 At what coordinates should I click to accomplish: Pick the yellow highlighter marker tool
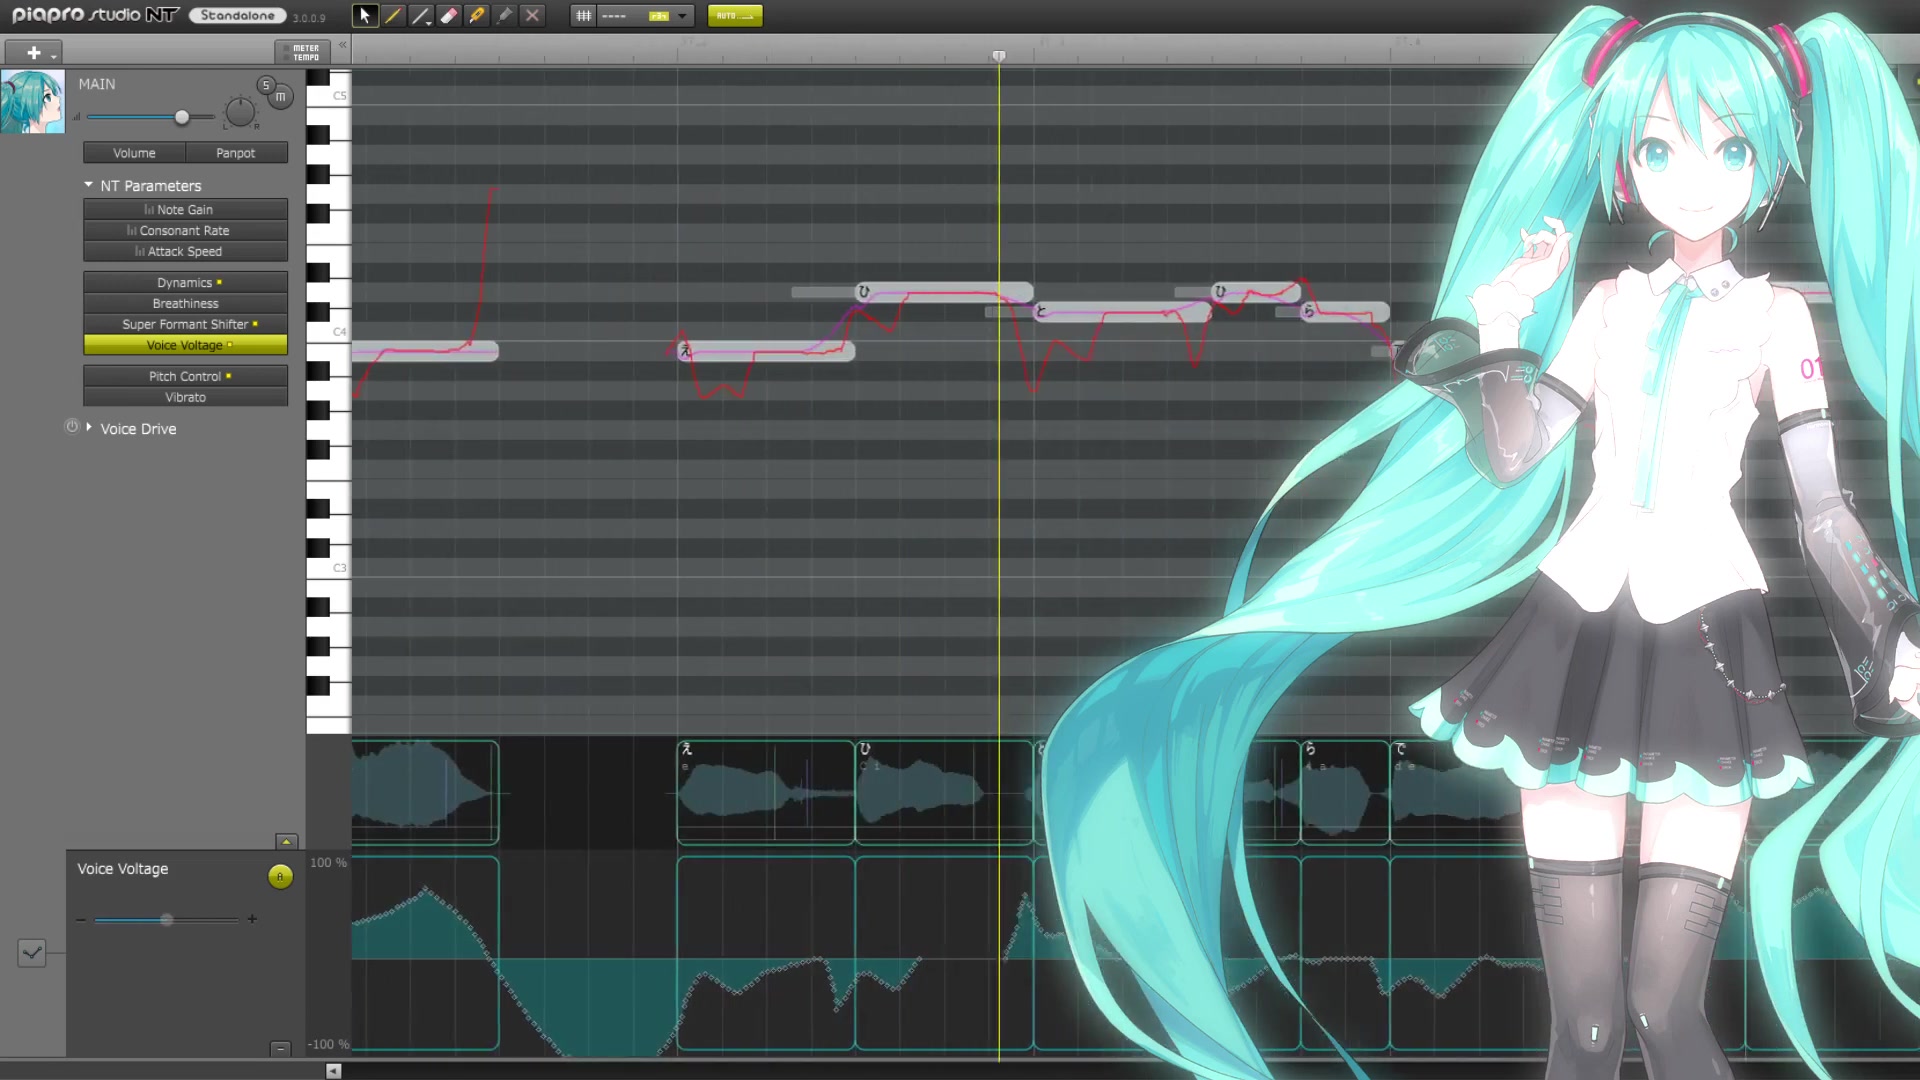click(x=477, y=15)
